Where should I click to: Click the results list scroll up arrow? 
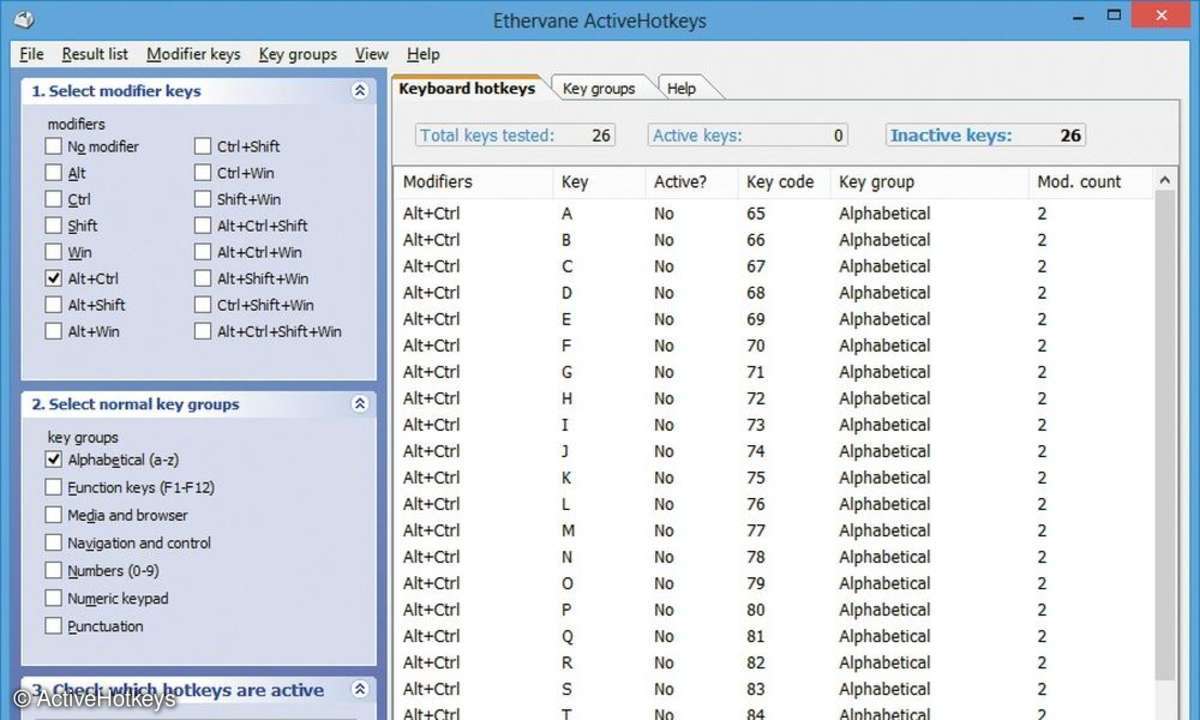[x=1165, y=181]
